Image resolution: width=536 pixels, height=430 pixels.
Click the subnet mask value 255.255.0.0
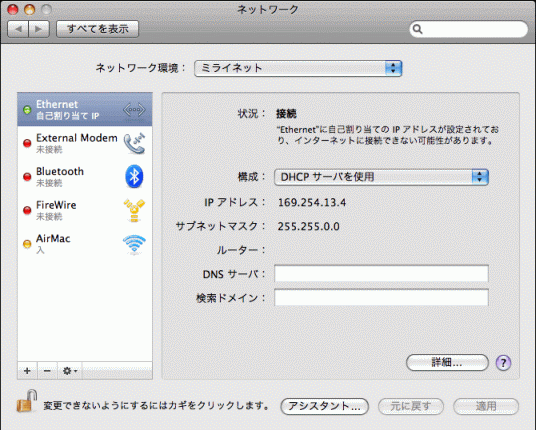[308, 226]
